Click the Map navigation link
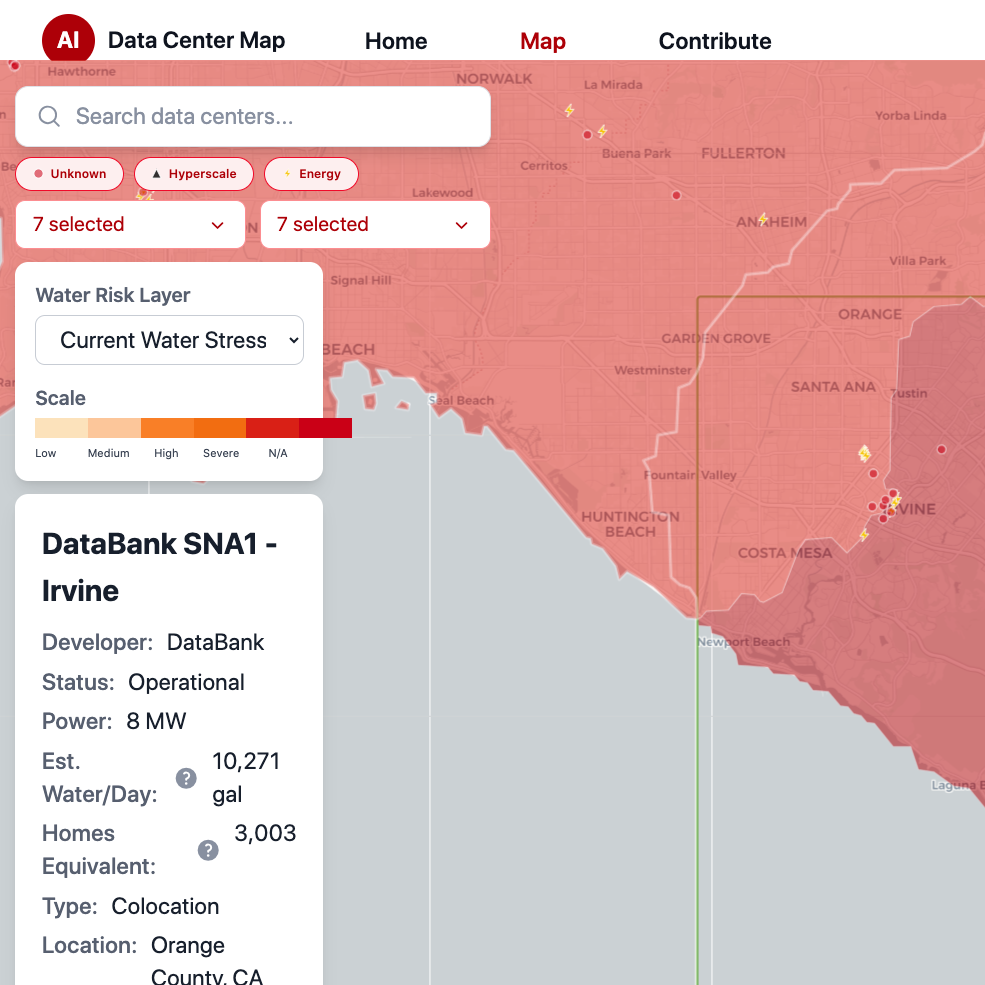Image resolution: width=985 pixels, height=985 pixels. pyautogui.click(x=543, y=41)
